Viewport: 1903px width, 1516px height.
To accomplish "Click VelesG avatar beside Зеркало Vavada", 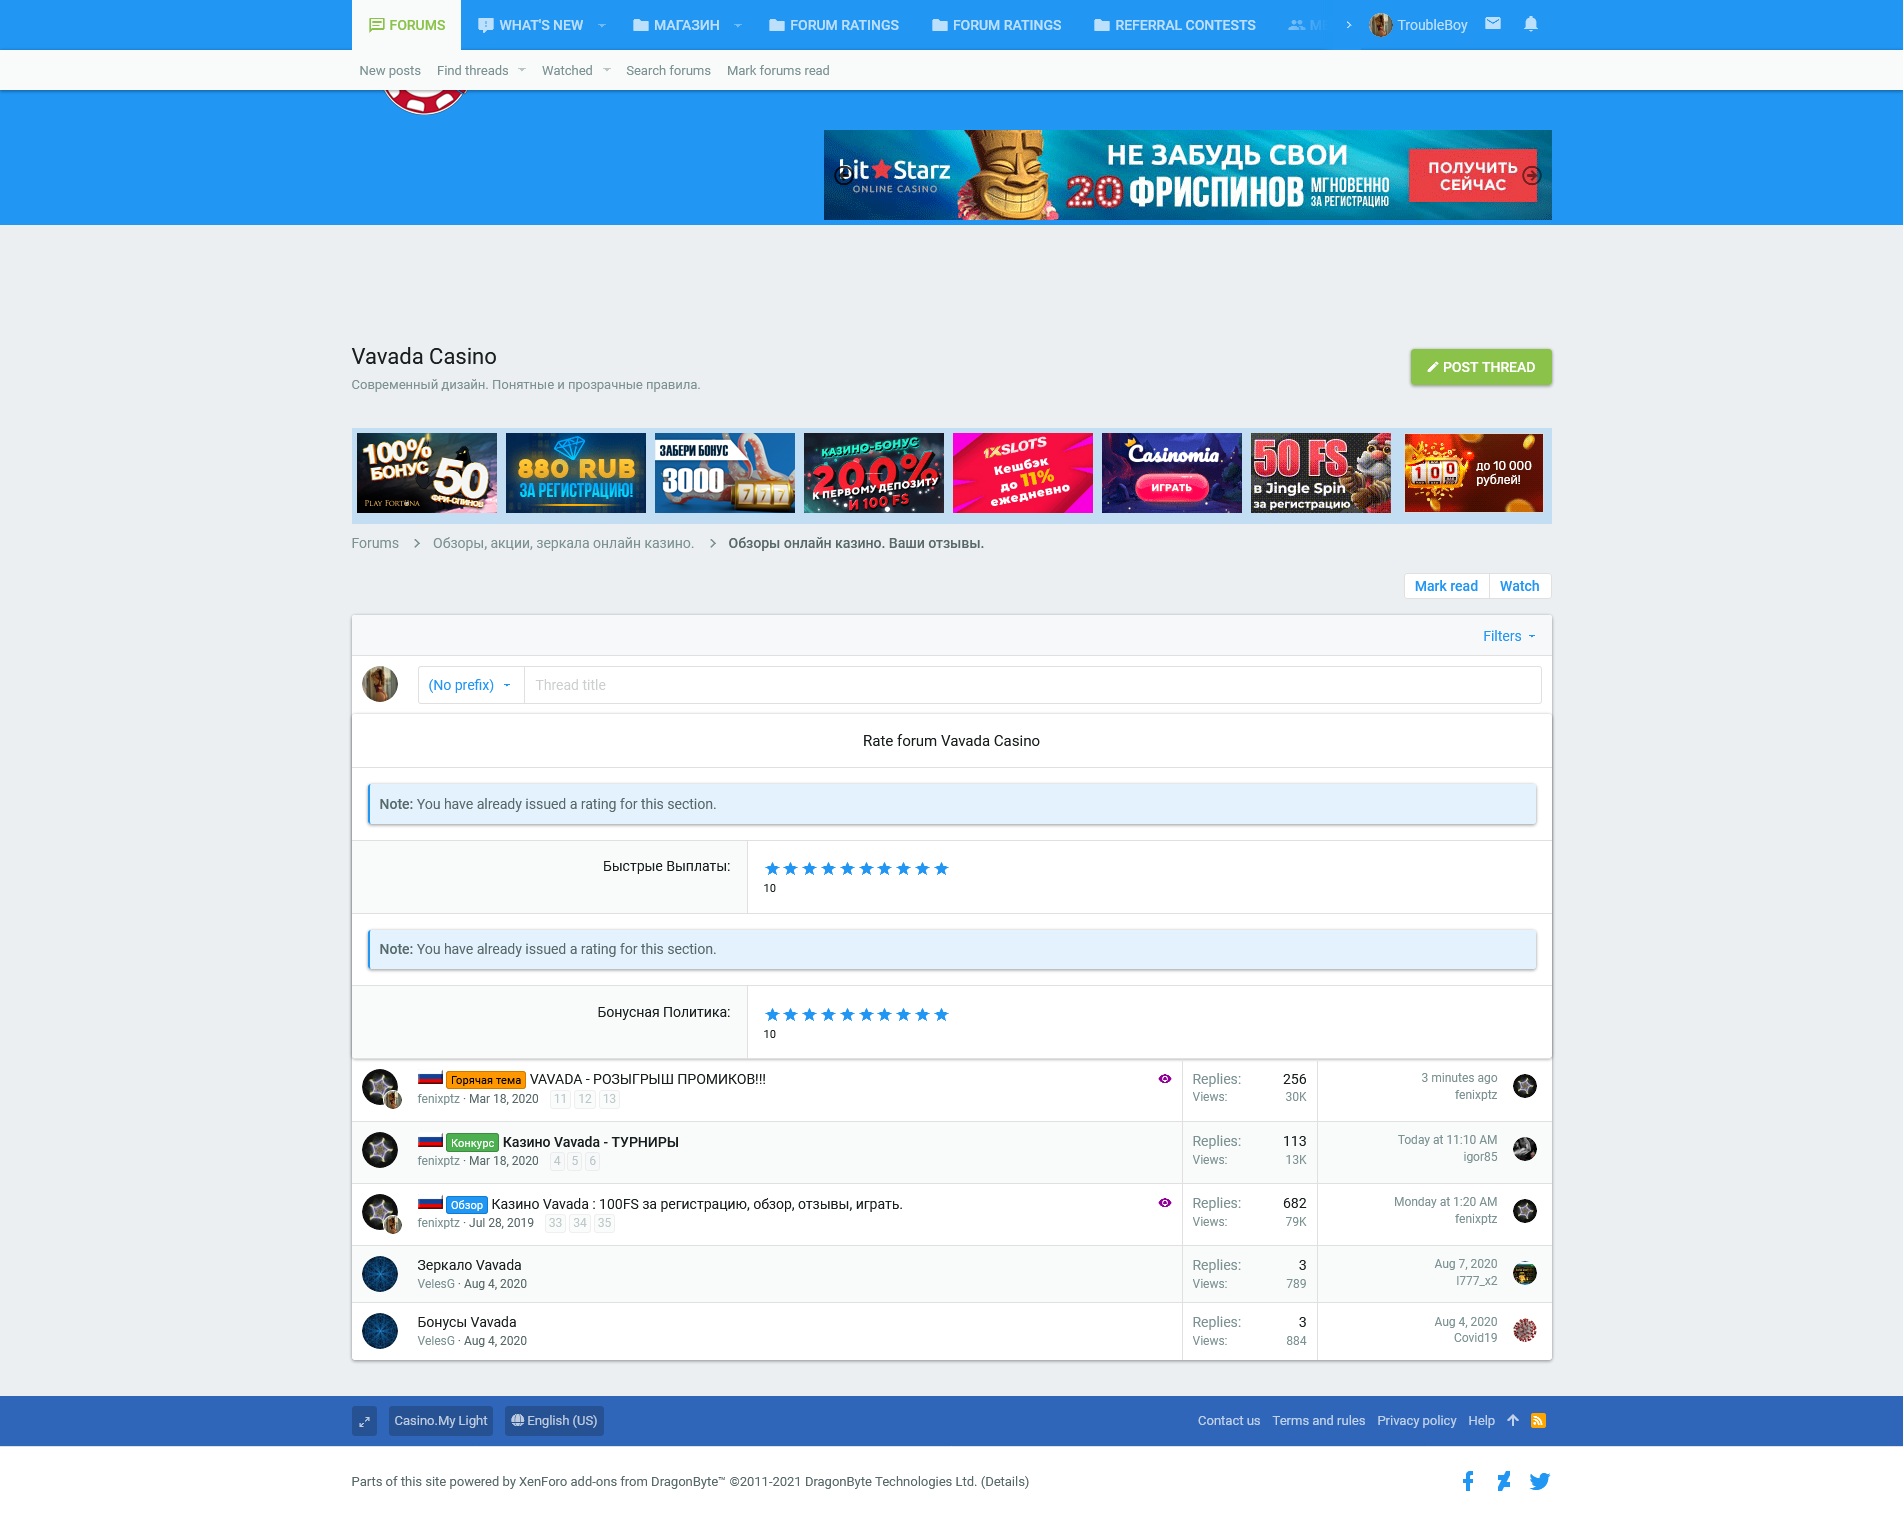I will point(380,1273).
